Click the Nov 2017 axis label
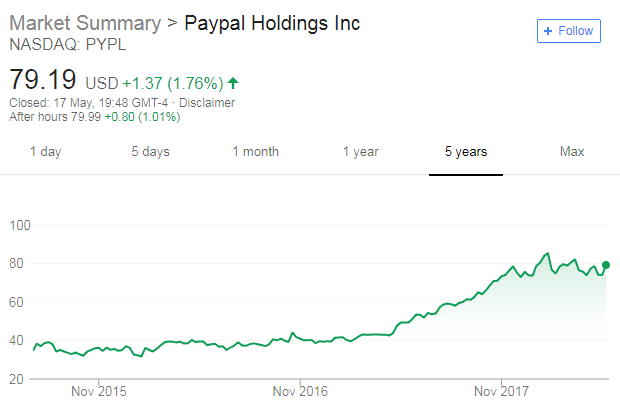 (x=501, y=391)
